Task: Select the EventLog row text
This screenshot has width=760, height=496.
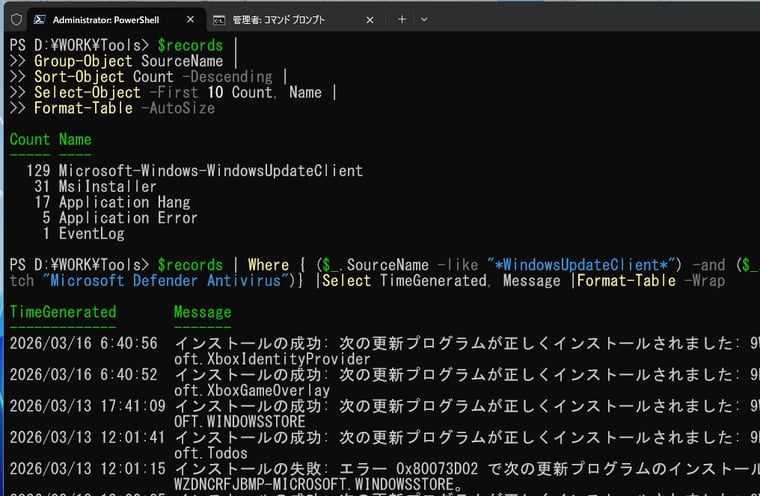Action: (x=92, y=234)
